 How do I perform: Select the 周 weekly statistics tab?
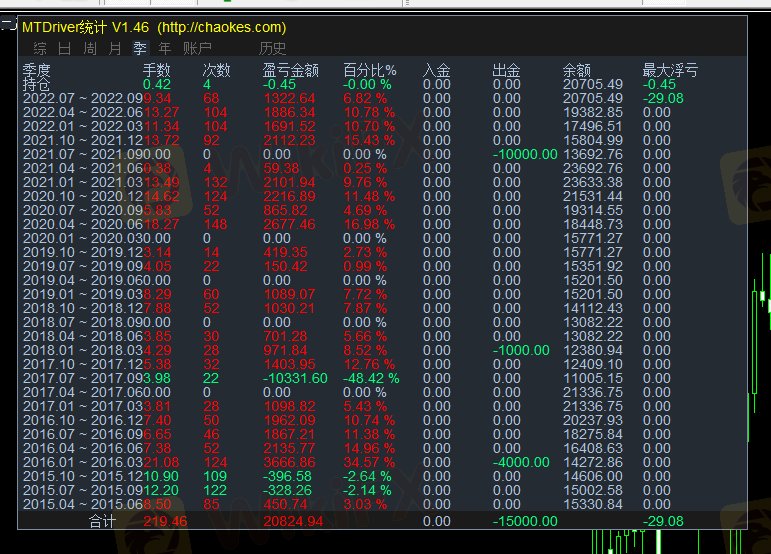(90, 48)
